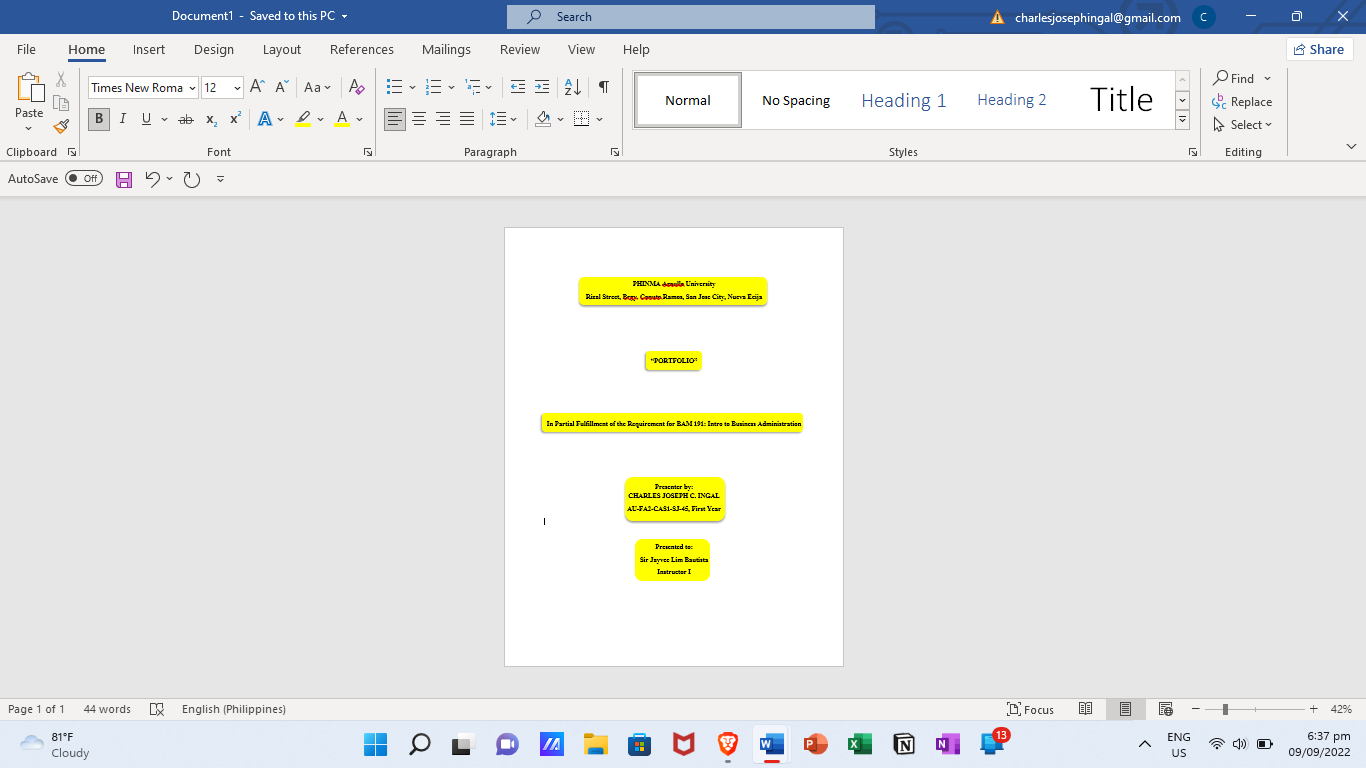
Task: Increase font size with the grow font icon
Action: pos(257,87)
